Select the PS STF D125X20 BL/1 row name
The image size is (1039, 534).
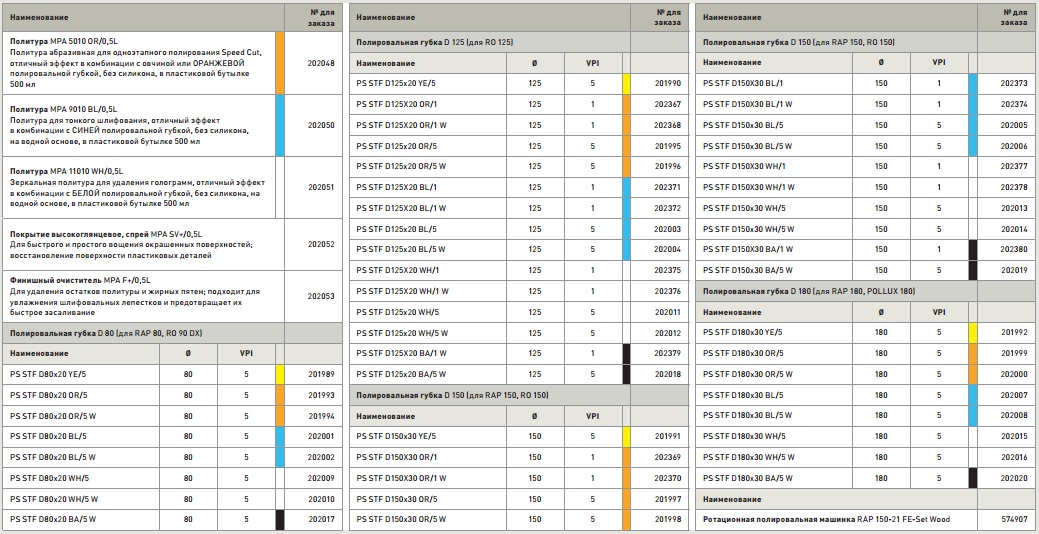pos(397,187)
